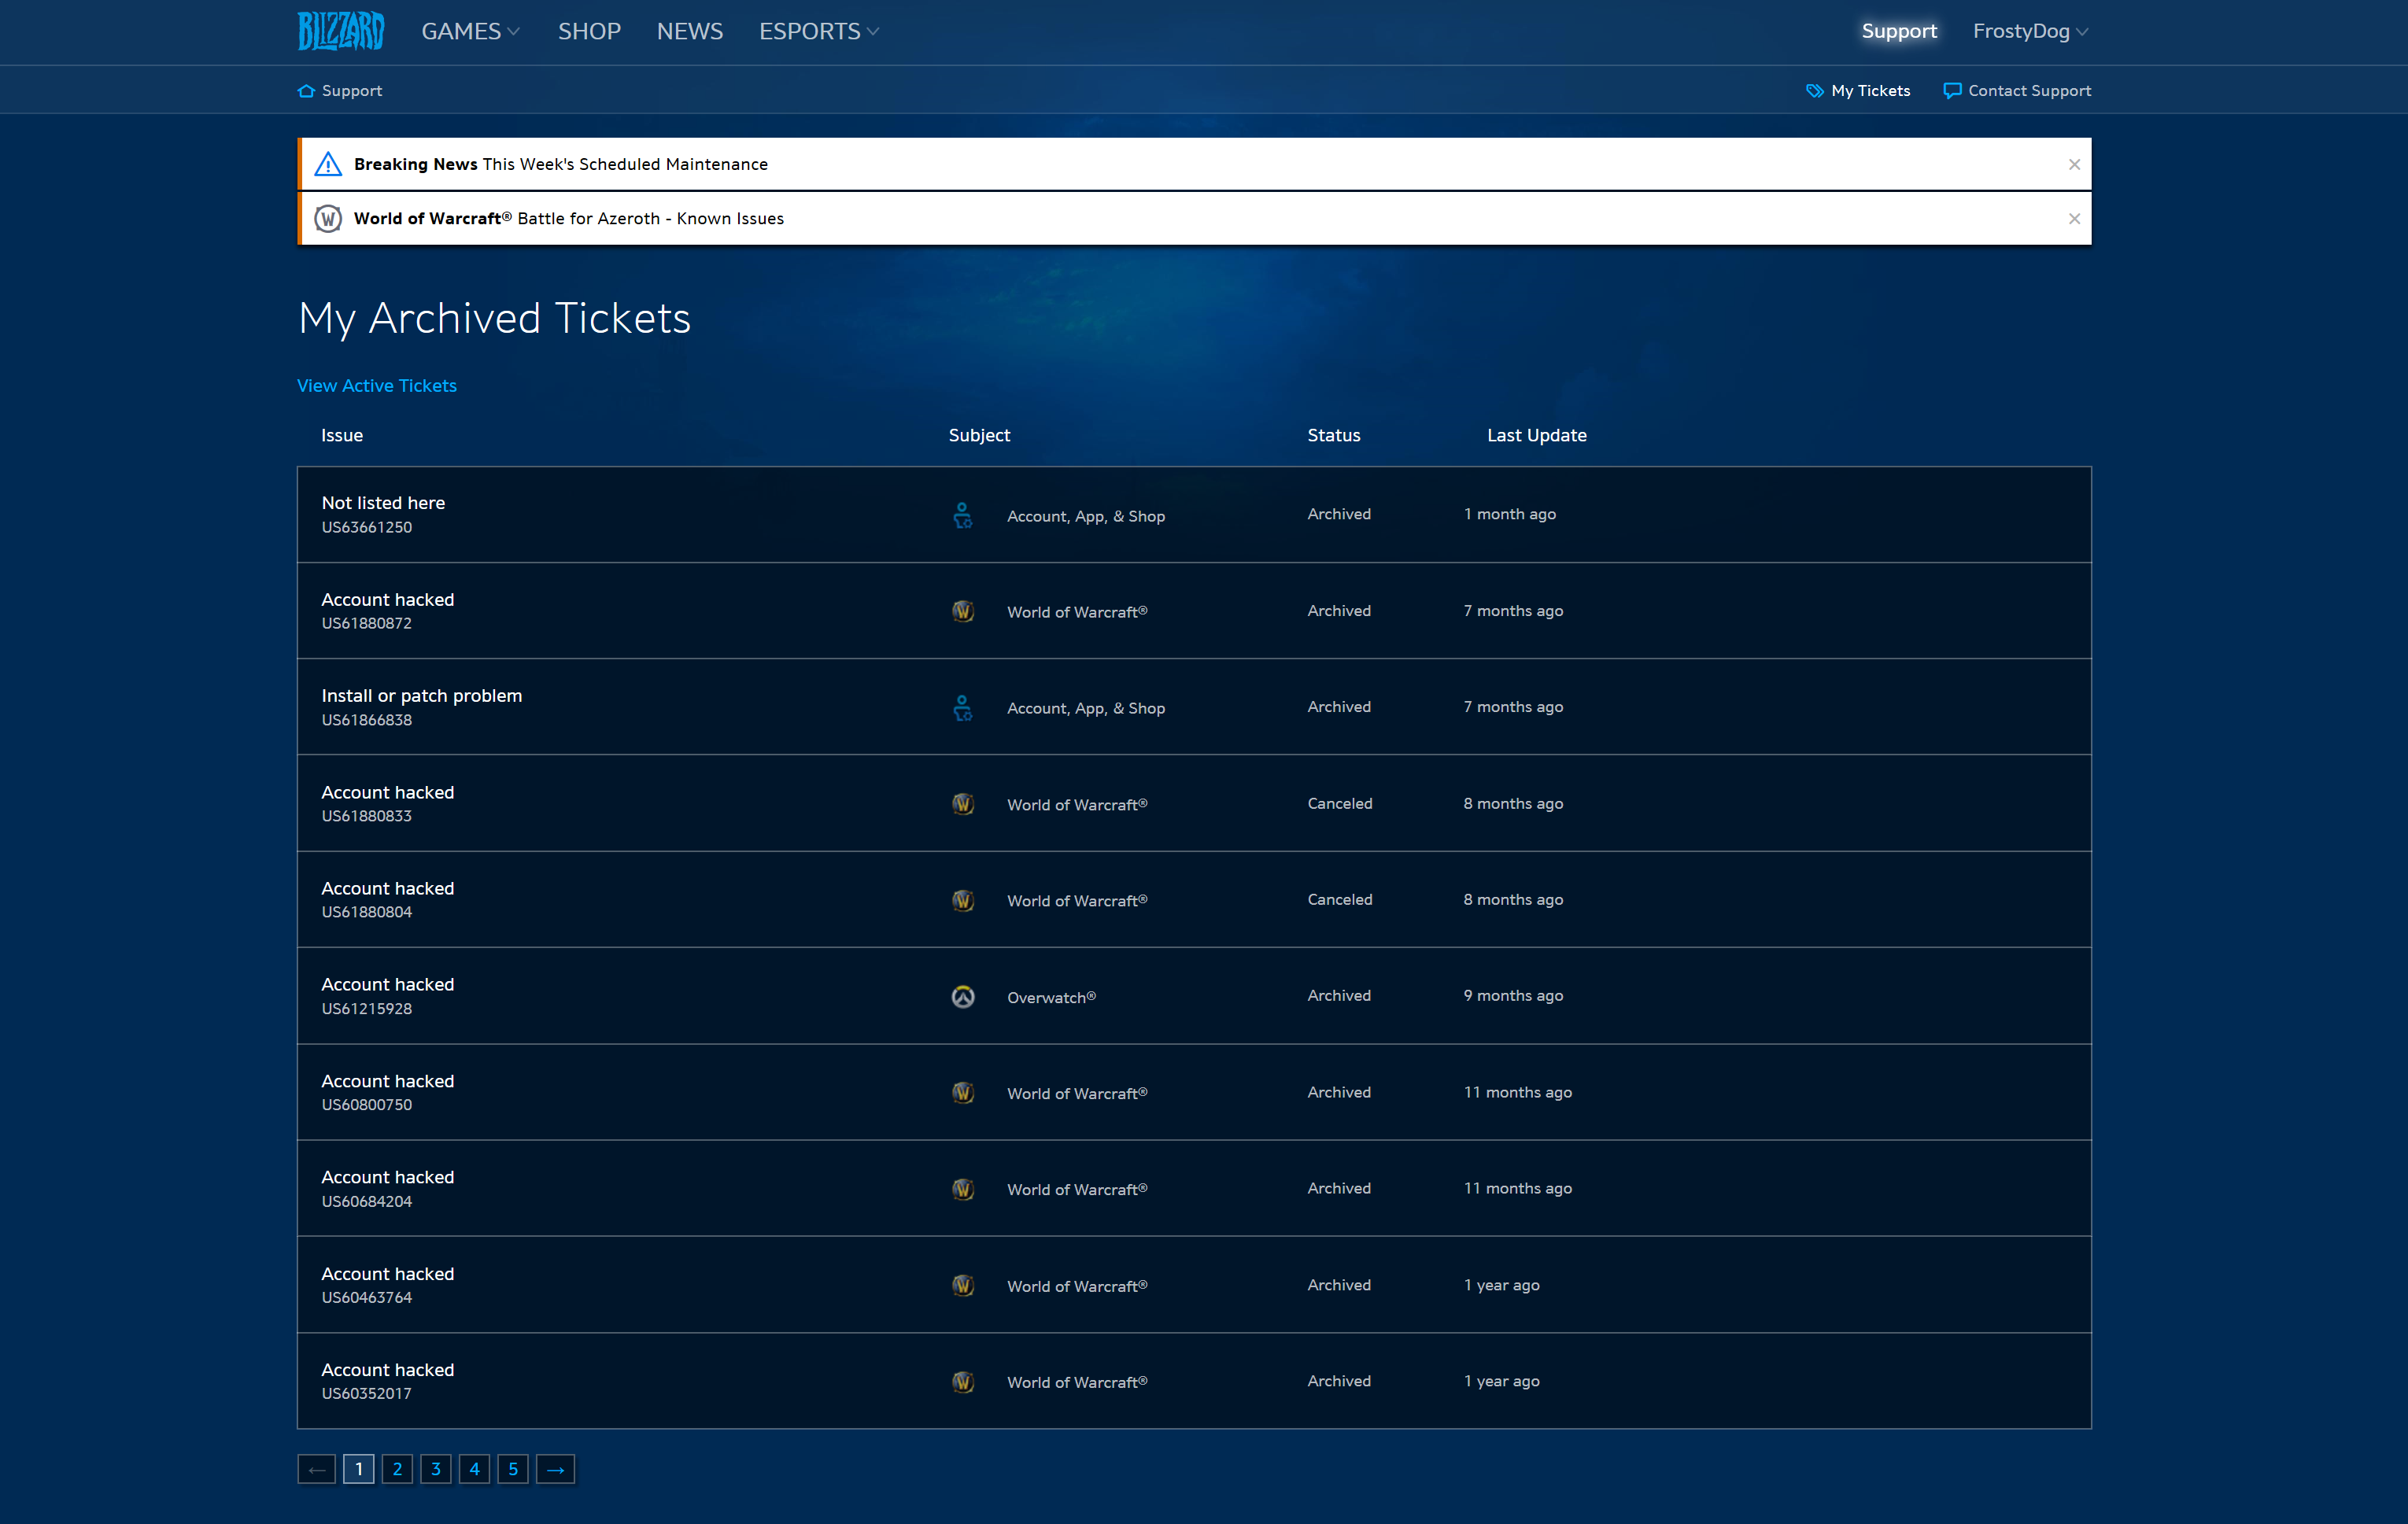
Task: Dismiss the Battle for Azeroth Known Issues banner
Action: [2074, 219]
